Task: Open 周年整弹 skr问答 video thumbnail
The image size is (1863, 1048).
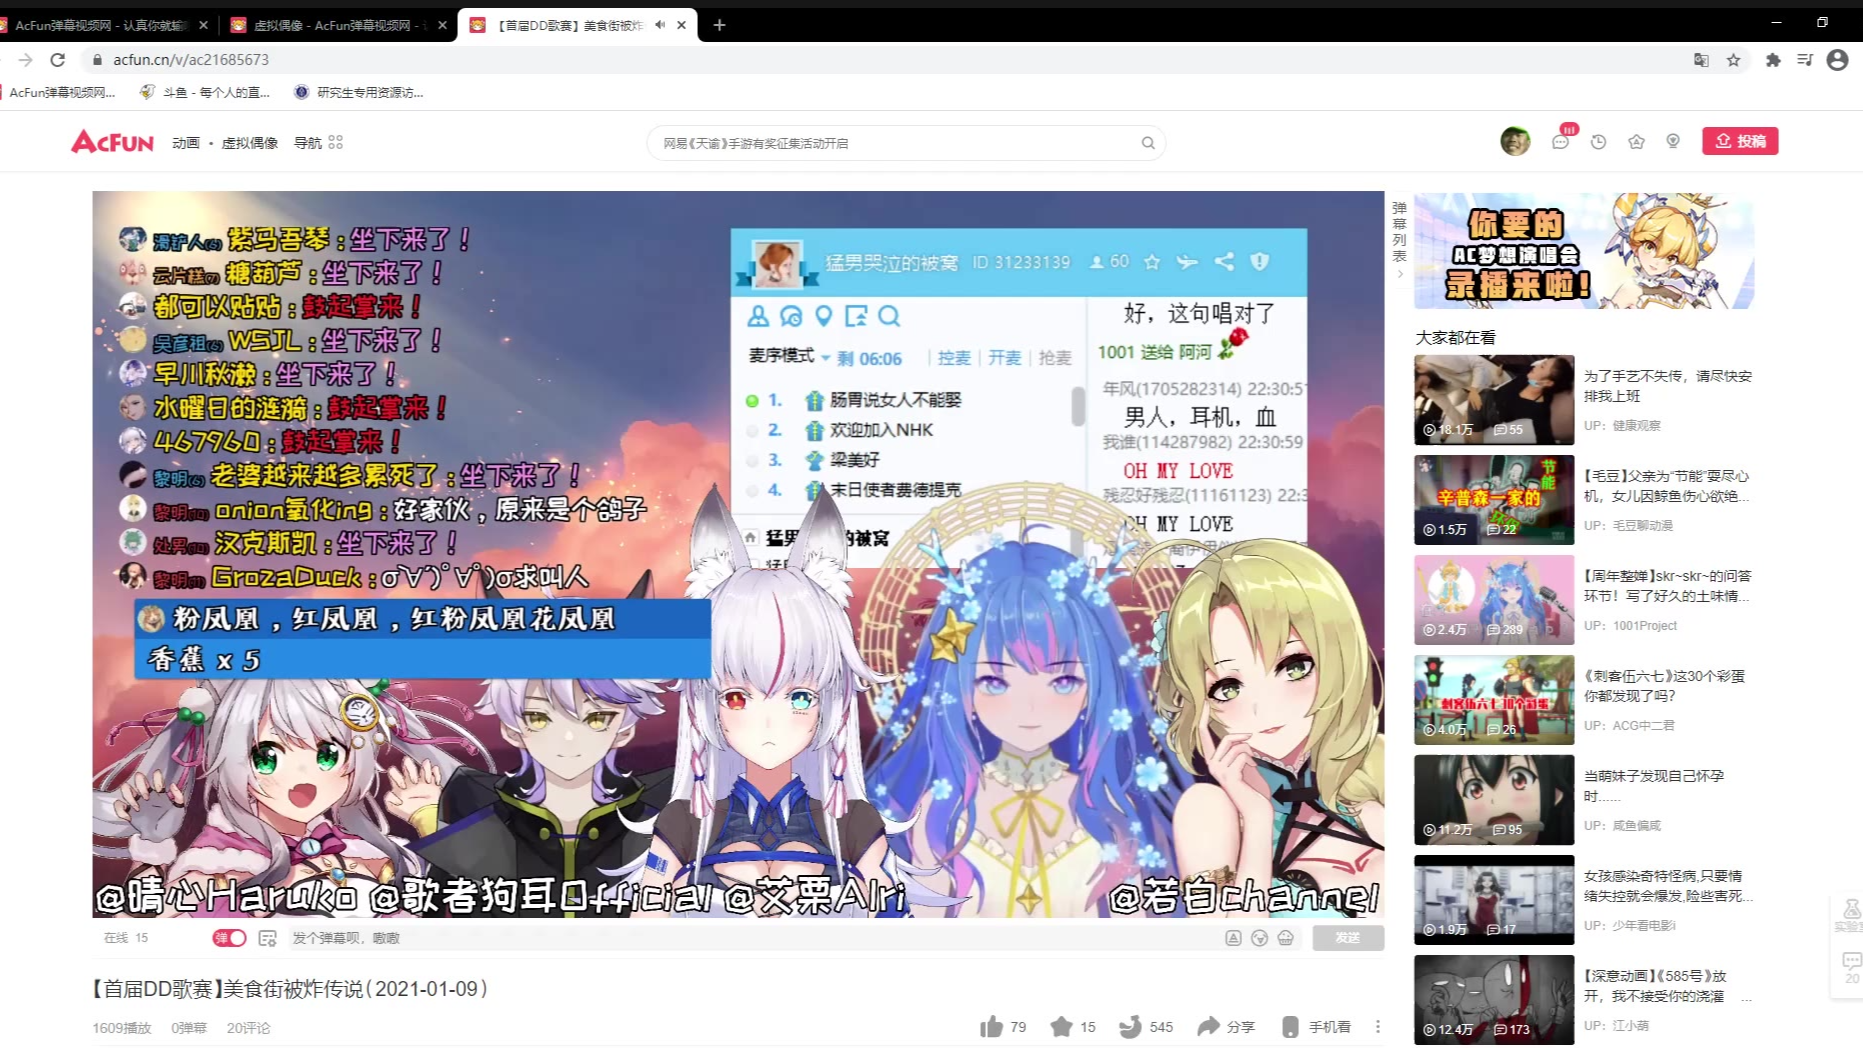Action: click(x=1494, y=600)
